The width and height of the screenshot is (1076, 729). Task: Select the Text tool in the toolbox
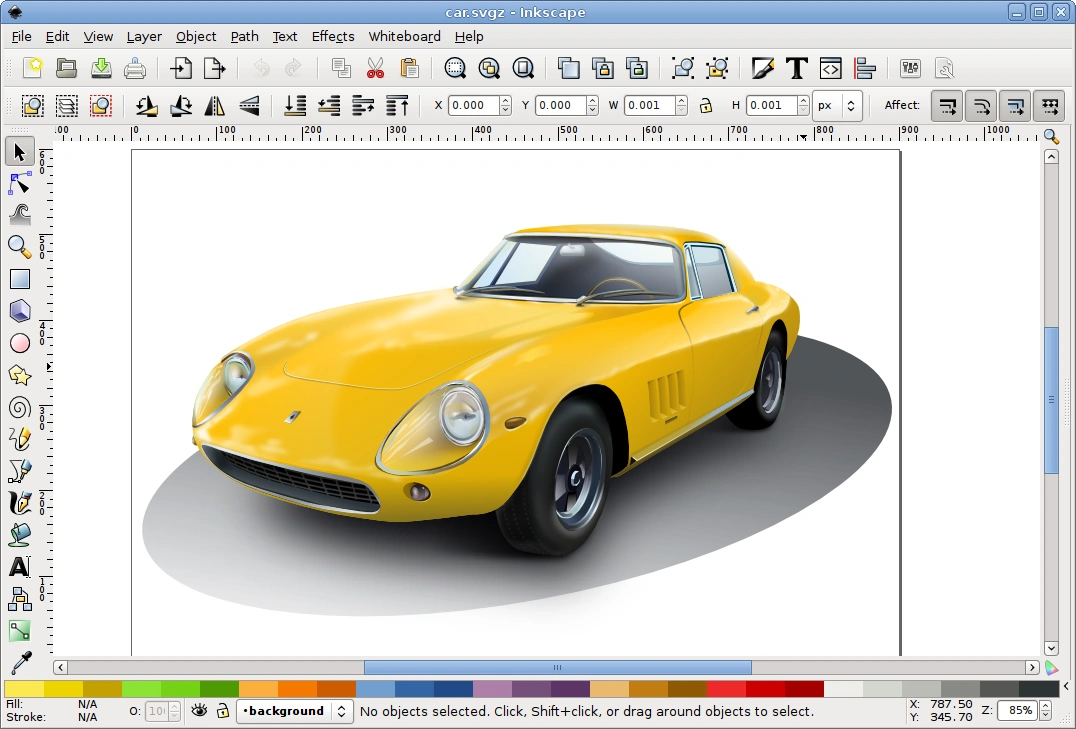point(19,567)
